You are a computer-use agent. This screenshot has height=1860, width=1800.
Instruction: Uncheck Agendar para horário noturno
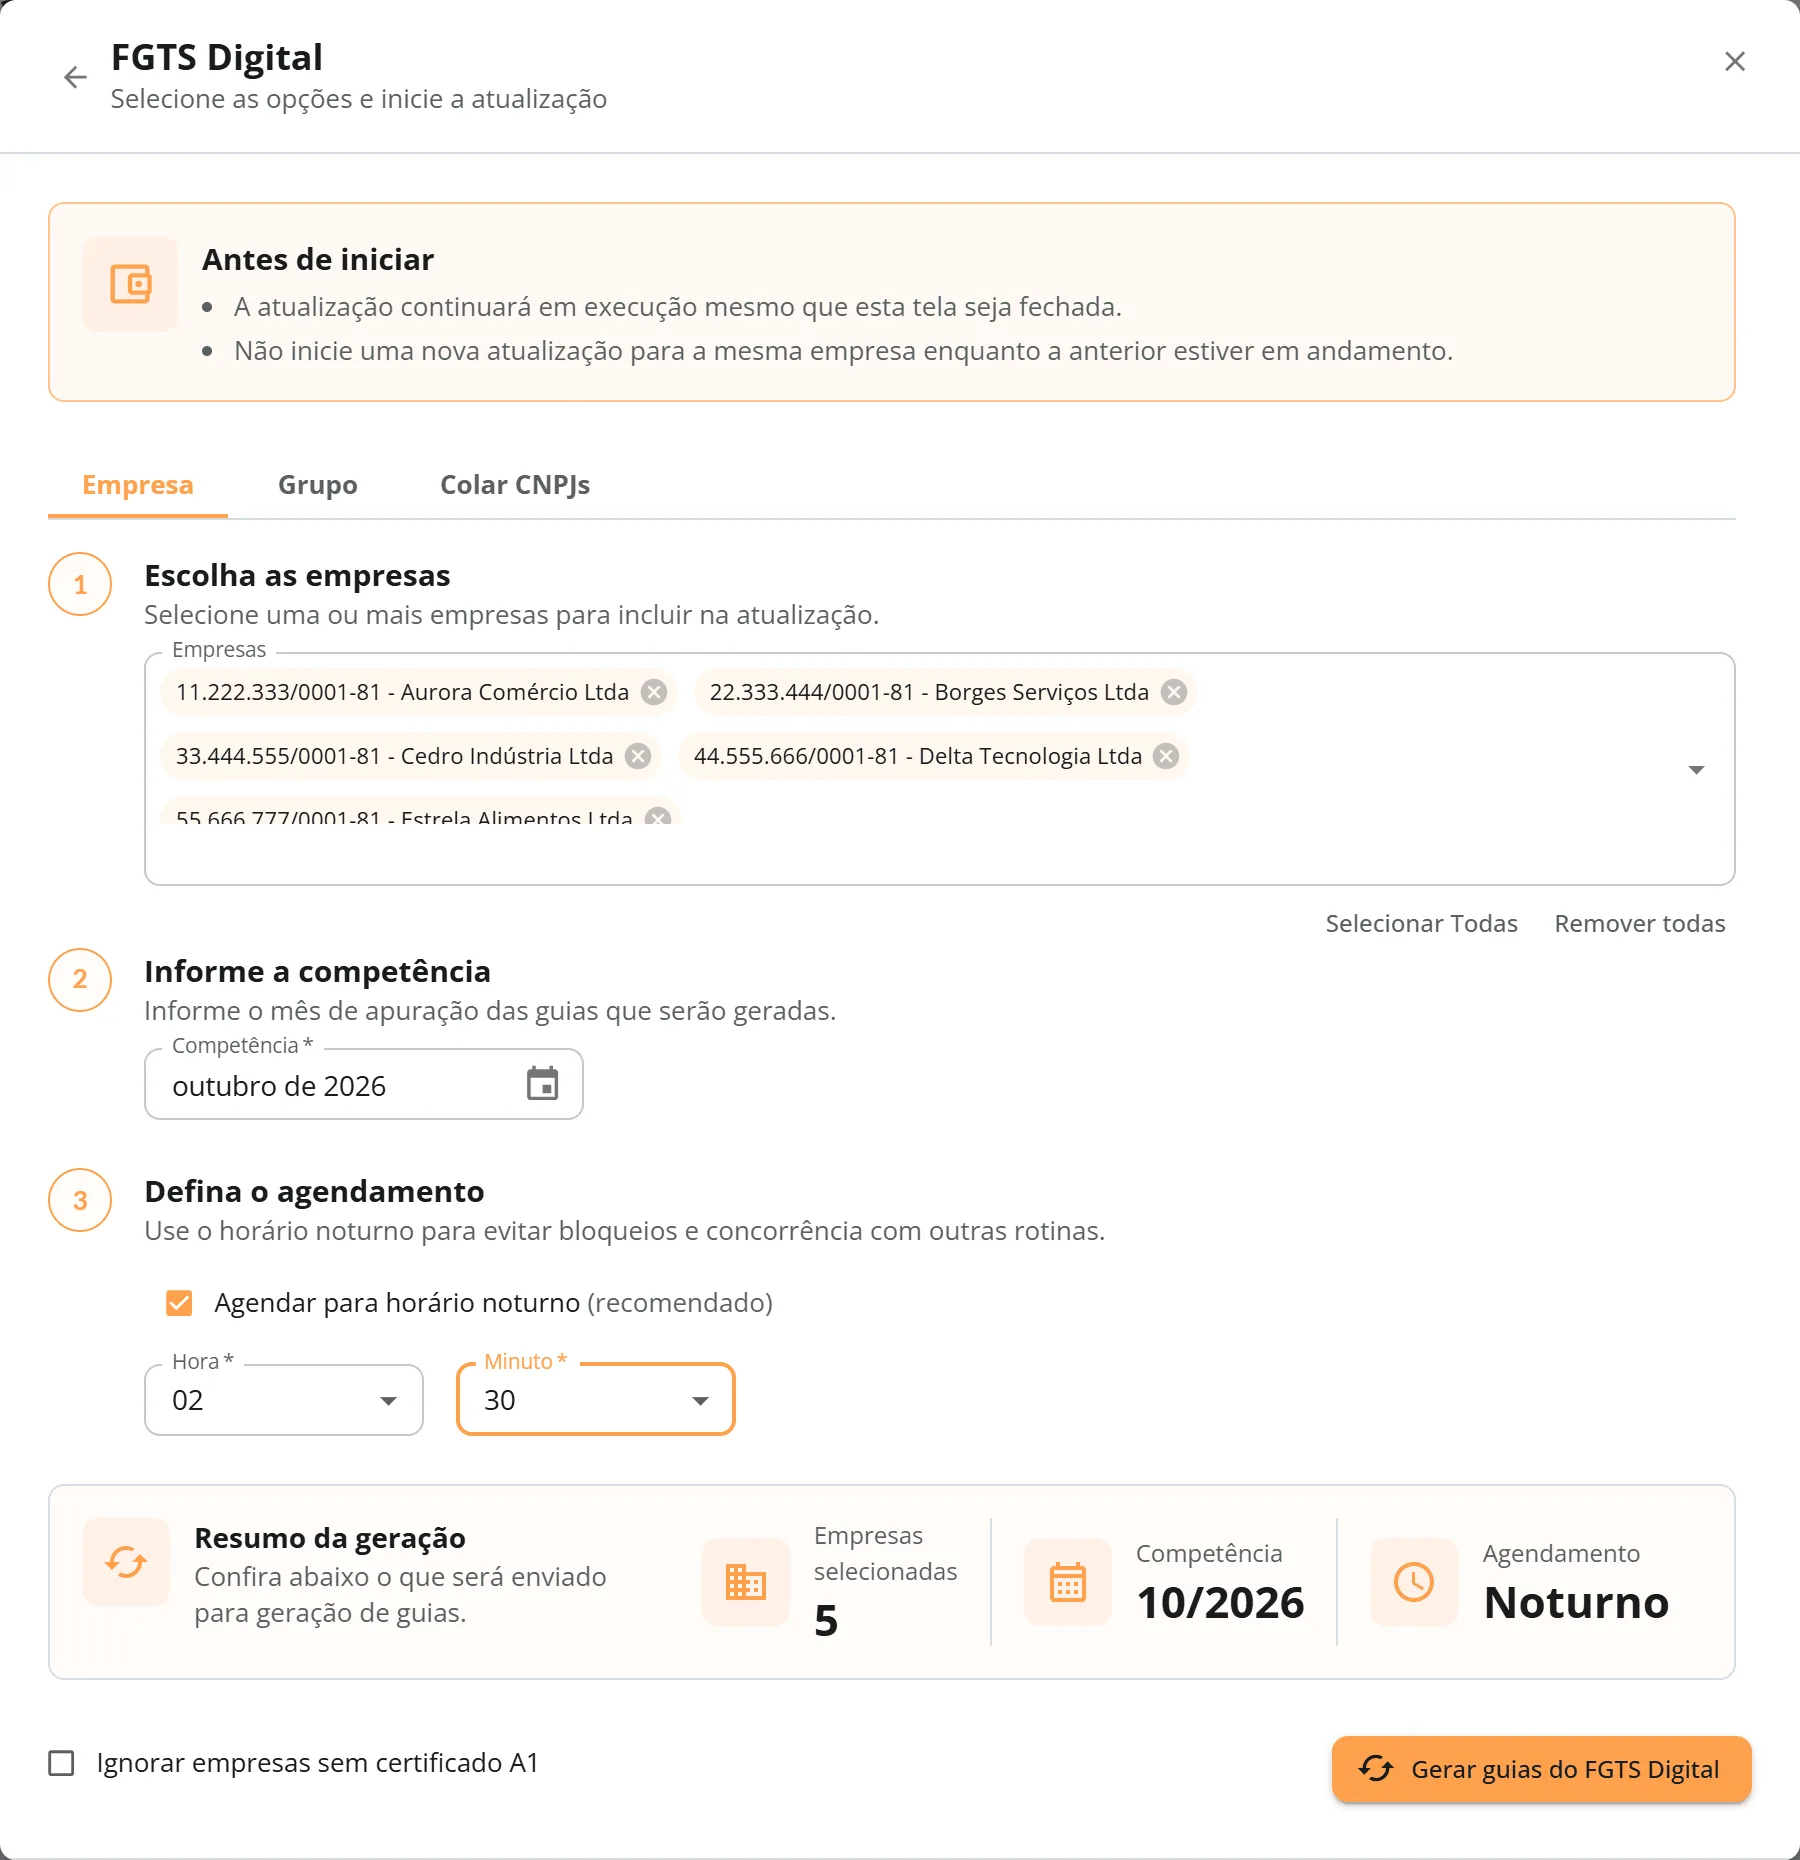click(179, 1303)
